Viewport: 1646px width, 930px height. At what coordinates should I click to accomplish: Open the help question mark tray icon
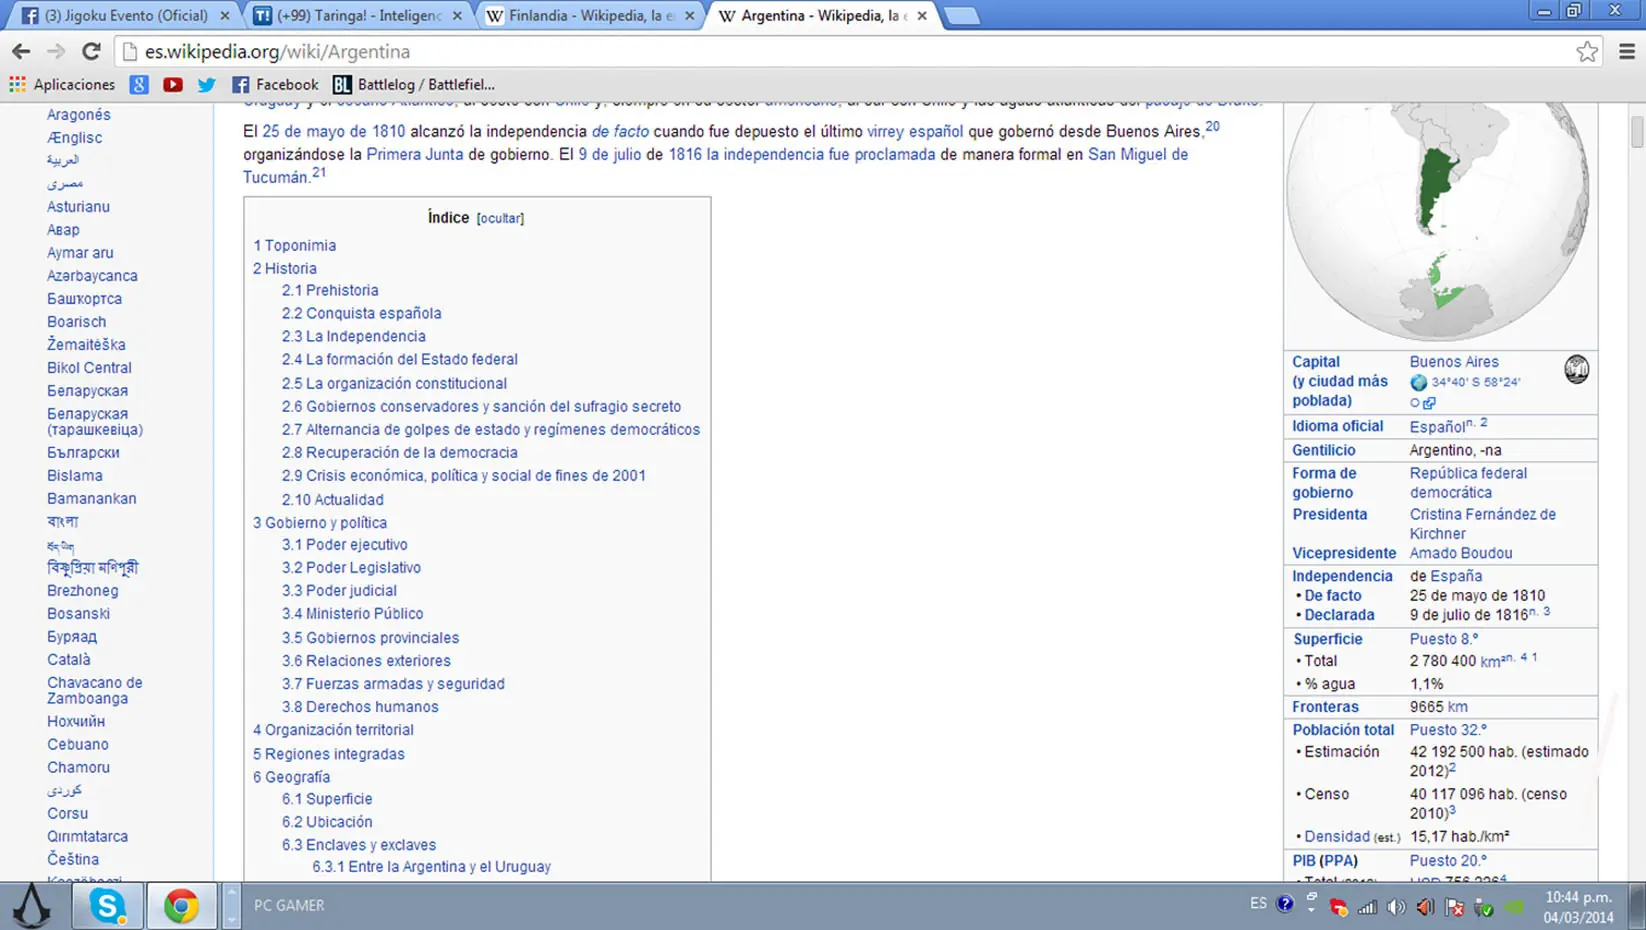click(1285, 905)
